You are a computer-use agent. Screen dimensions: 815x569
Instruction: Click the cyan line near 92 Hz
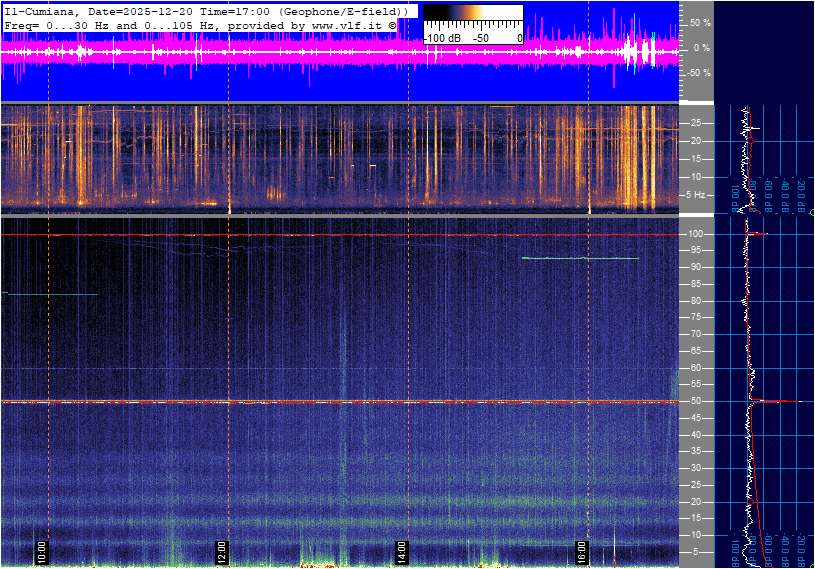580,258
